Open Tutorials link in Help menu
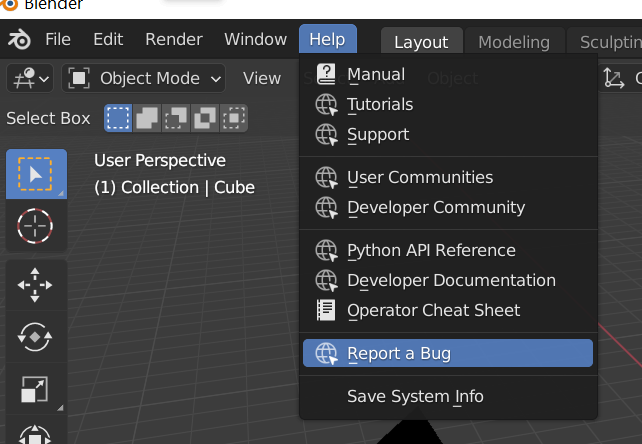Viewport: 642px width, 444px height. (448, 104)
